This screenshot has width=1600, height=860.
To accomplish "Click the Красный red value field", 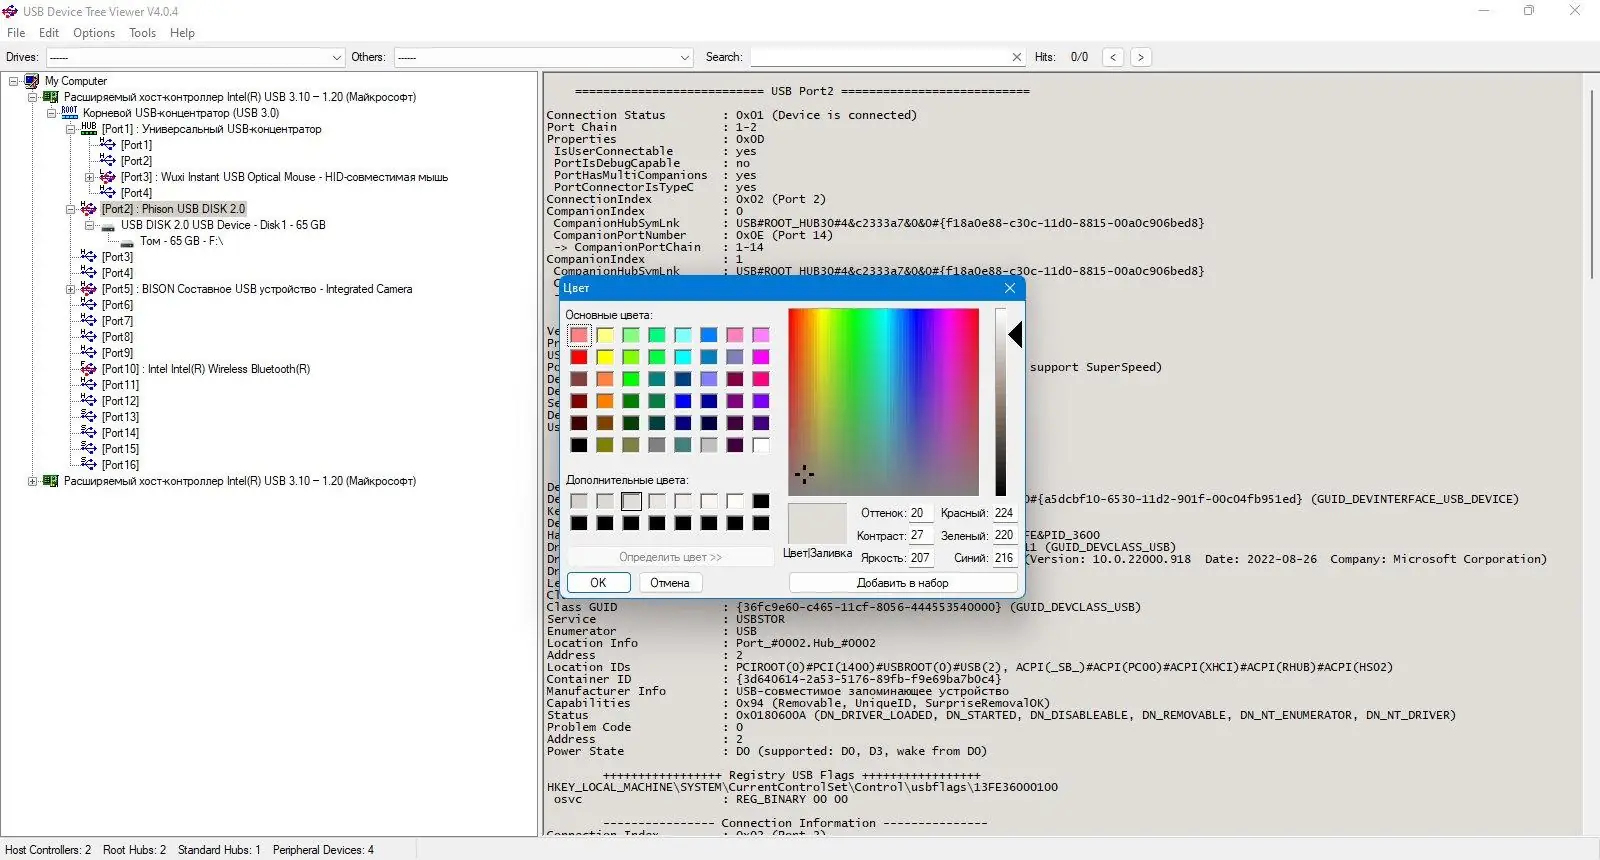I will 1004,513.
